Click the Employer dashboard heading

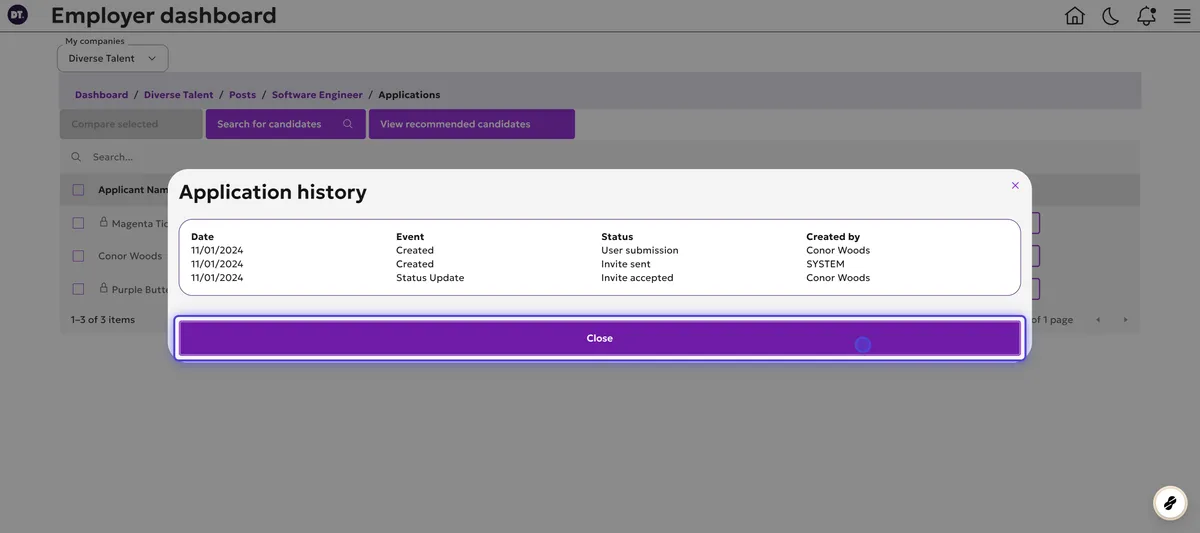coord(164,16)
